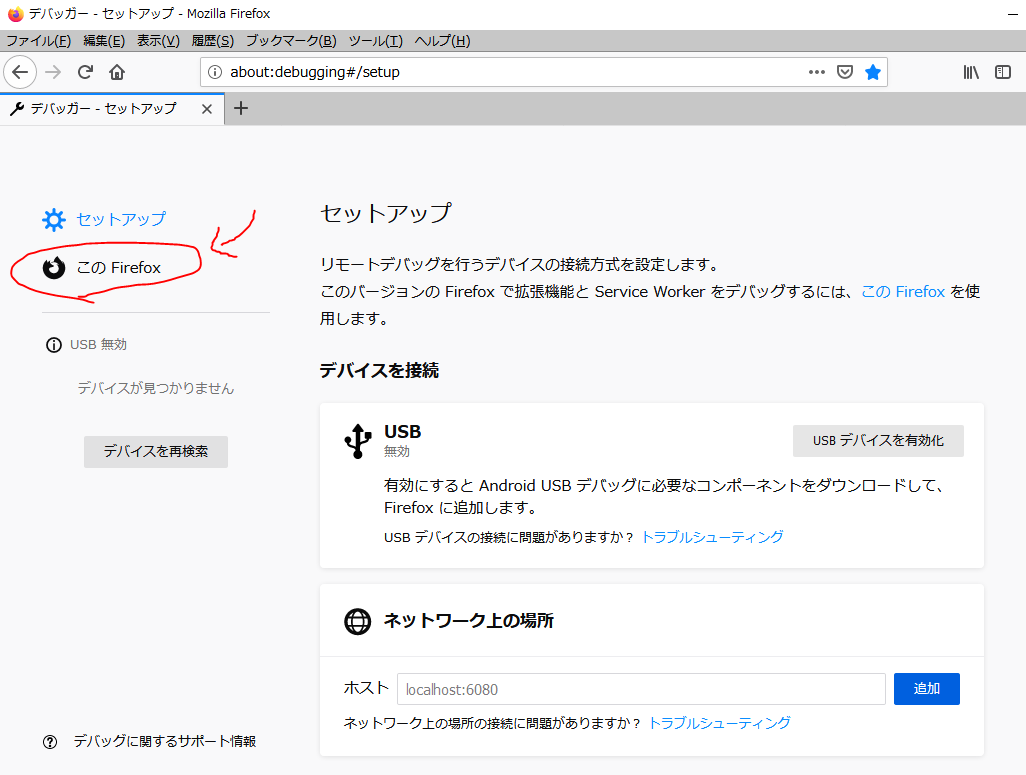Click the USB 無効 status text
The image size is (1026, 775).
tap(98, 345)
